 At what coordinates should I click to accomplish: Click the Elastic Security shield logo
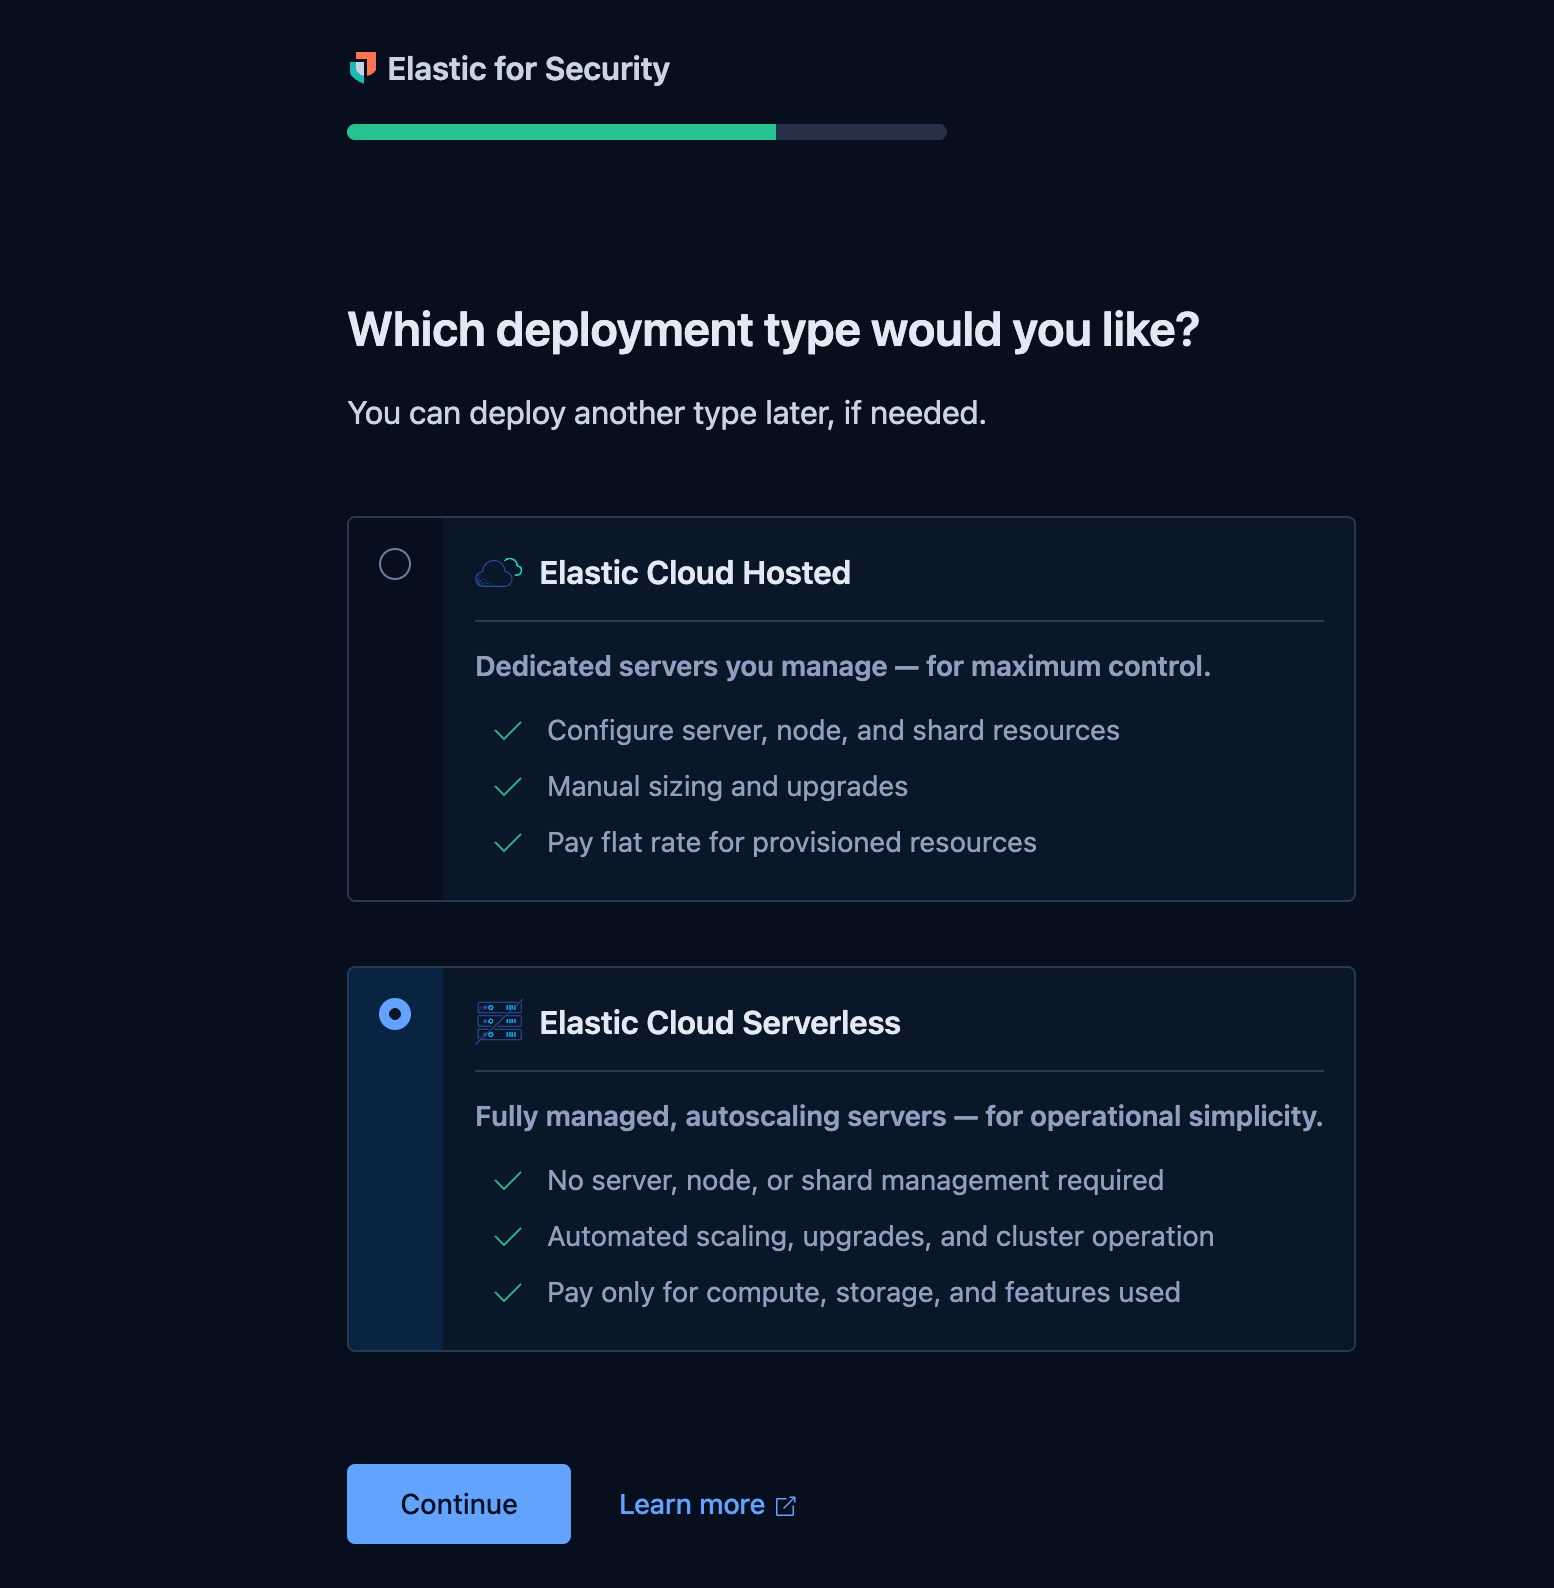coord(363,68)
